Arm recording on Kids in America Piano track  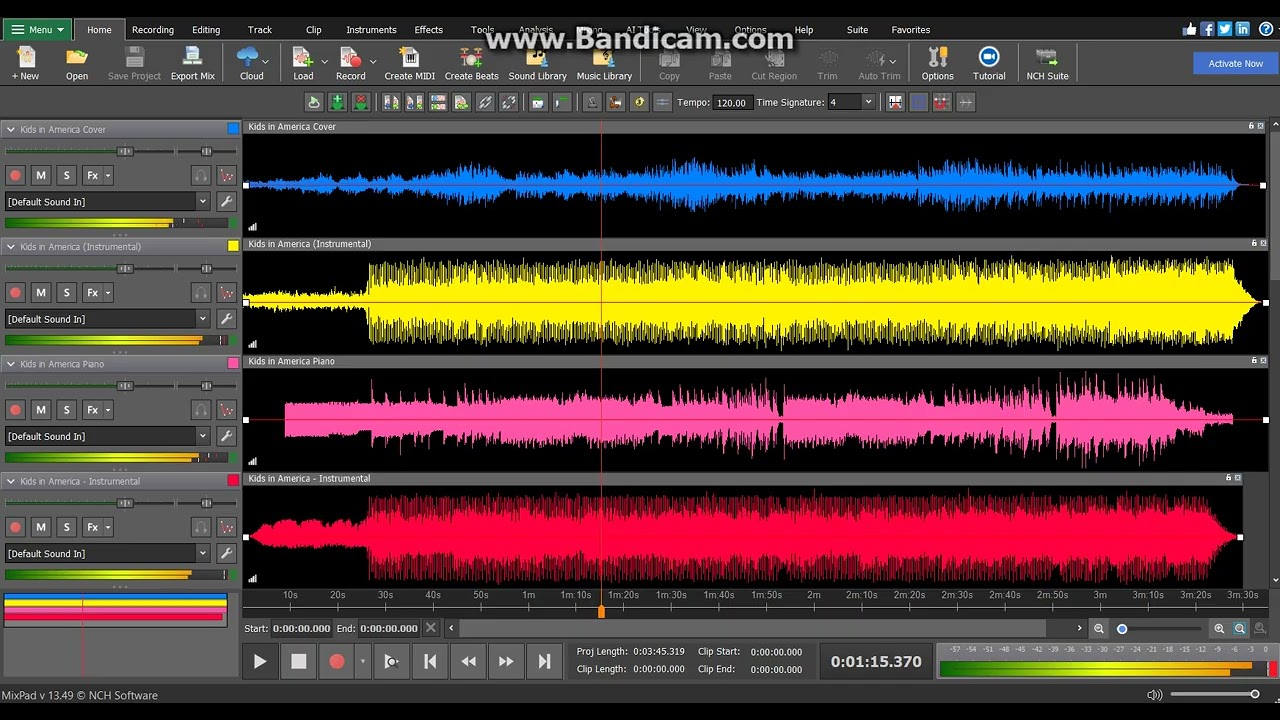[15, 409]
